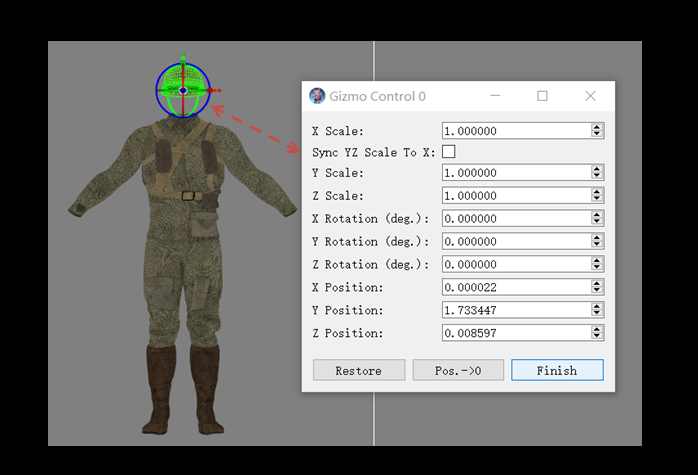Click the Z Scale spinner arrows
Image resolution: width=698 pixels, height=475 pixels.
point(597,195)
